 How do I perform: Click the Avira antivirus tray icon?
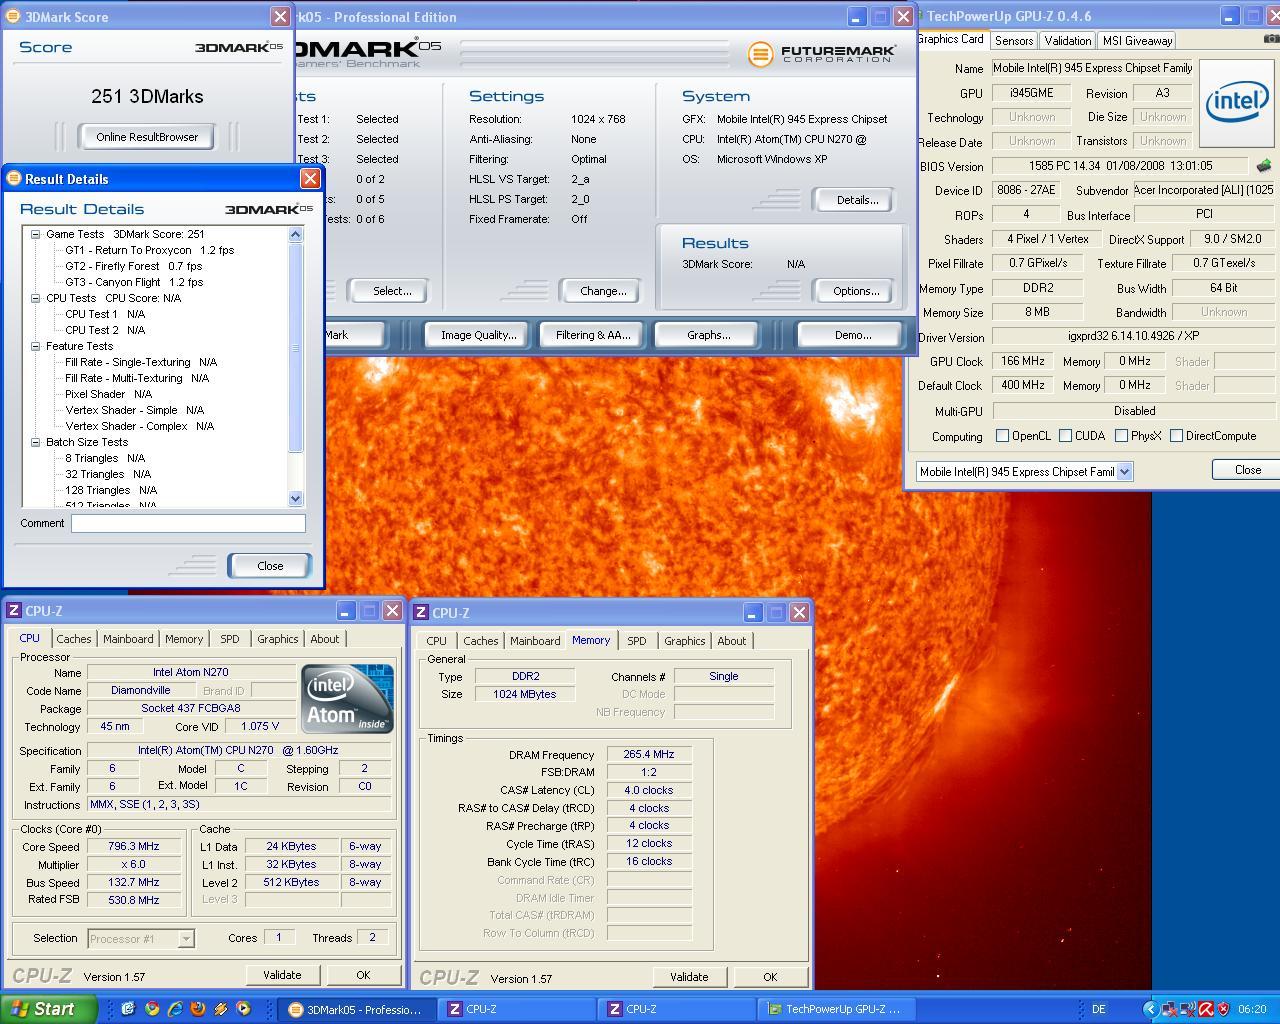tap(1206, 1009)
